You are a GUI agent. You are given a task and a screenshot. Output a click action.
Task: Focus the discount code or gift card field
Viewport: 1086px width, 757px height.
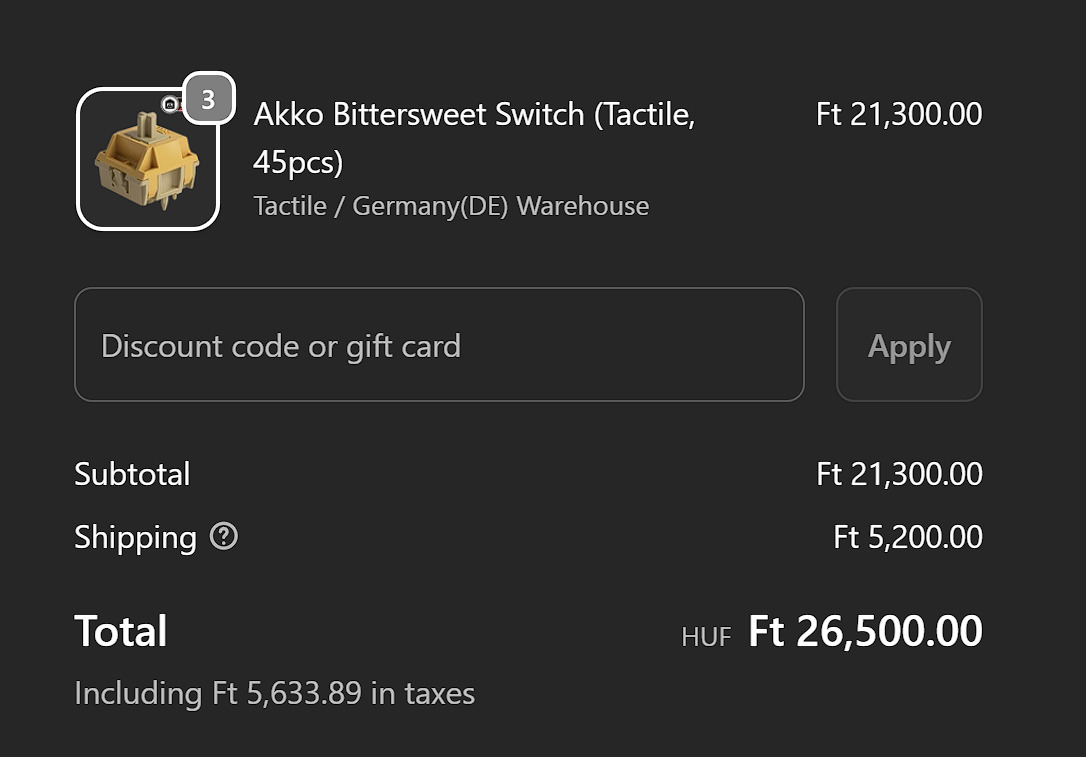click(439, 345)
